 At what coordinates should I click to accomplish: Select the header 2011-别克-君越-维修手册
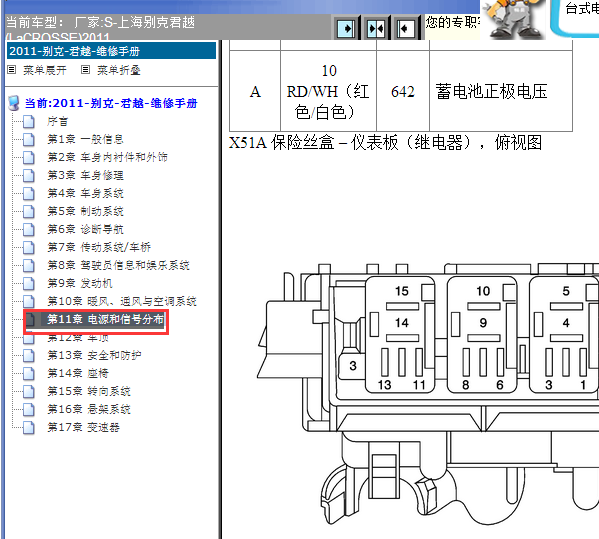point(112,51)
